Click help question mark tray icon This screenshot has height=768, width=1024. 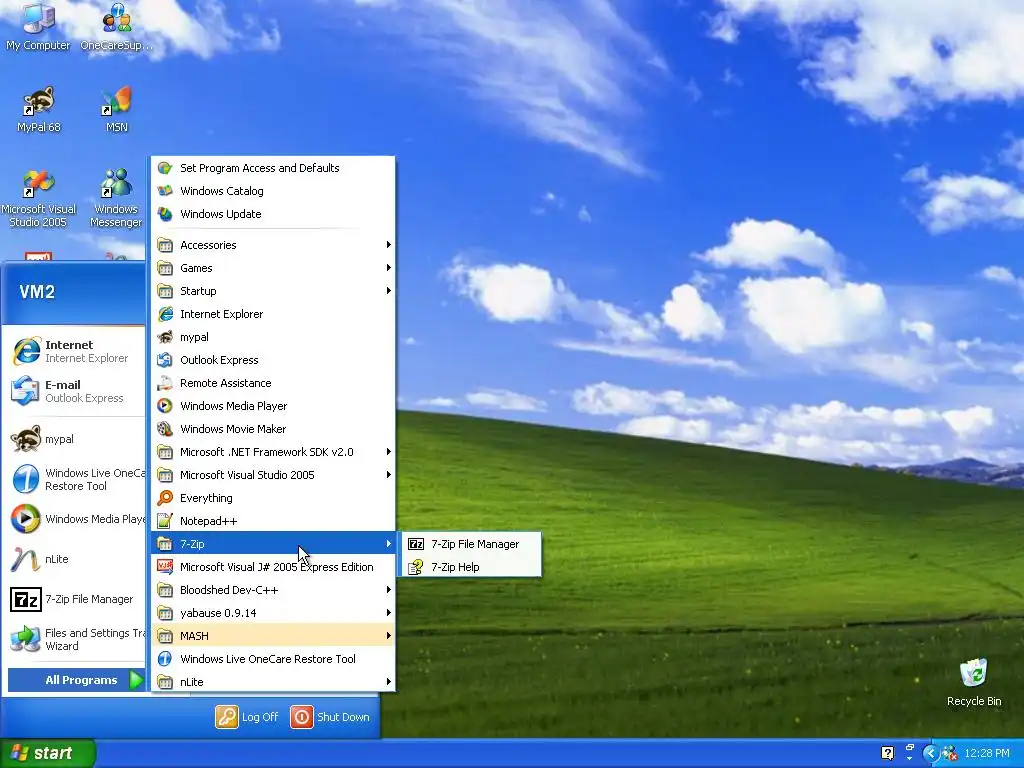click(888, 753)
